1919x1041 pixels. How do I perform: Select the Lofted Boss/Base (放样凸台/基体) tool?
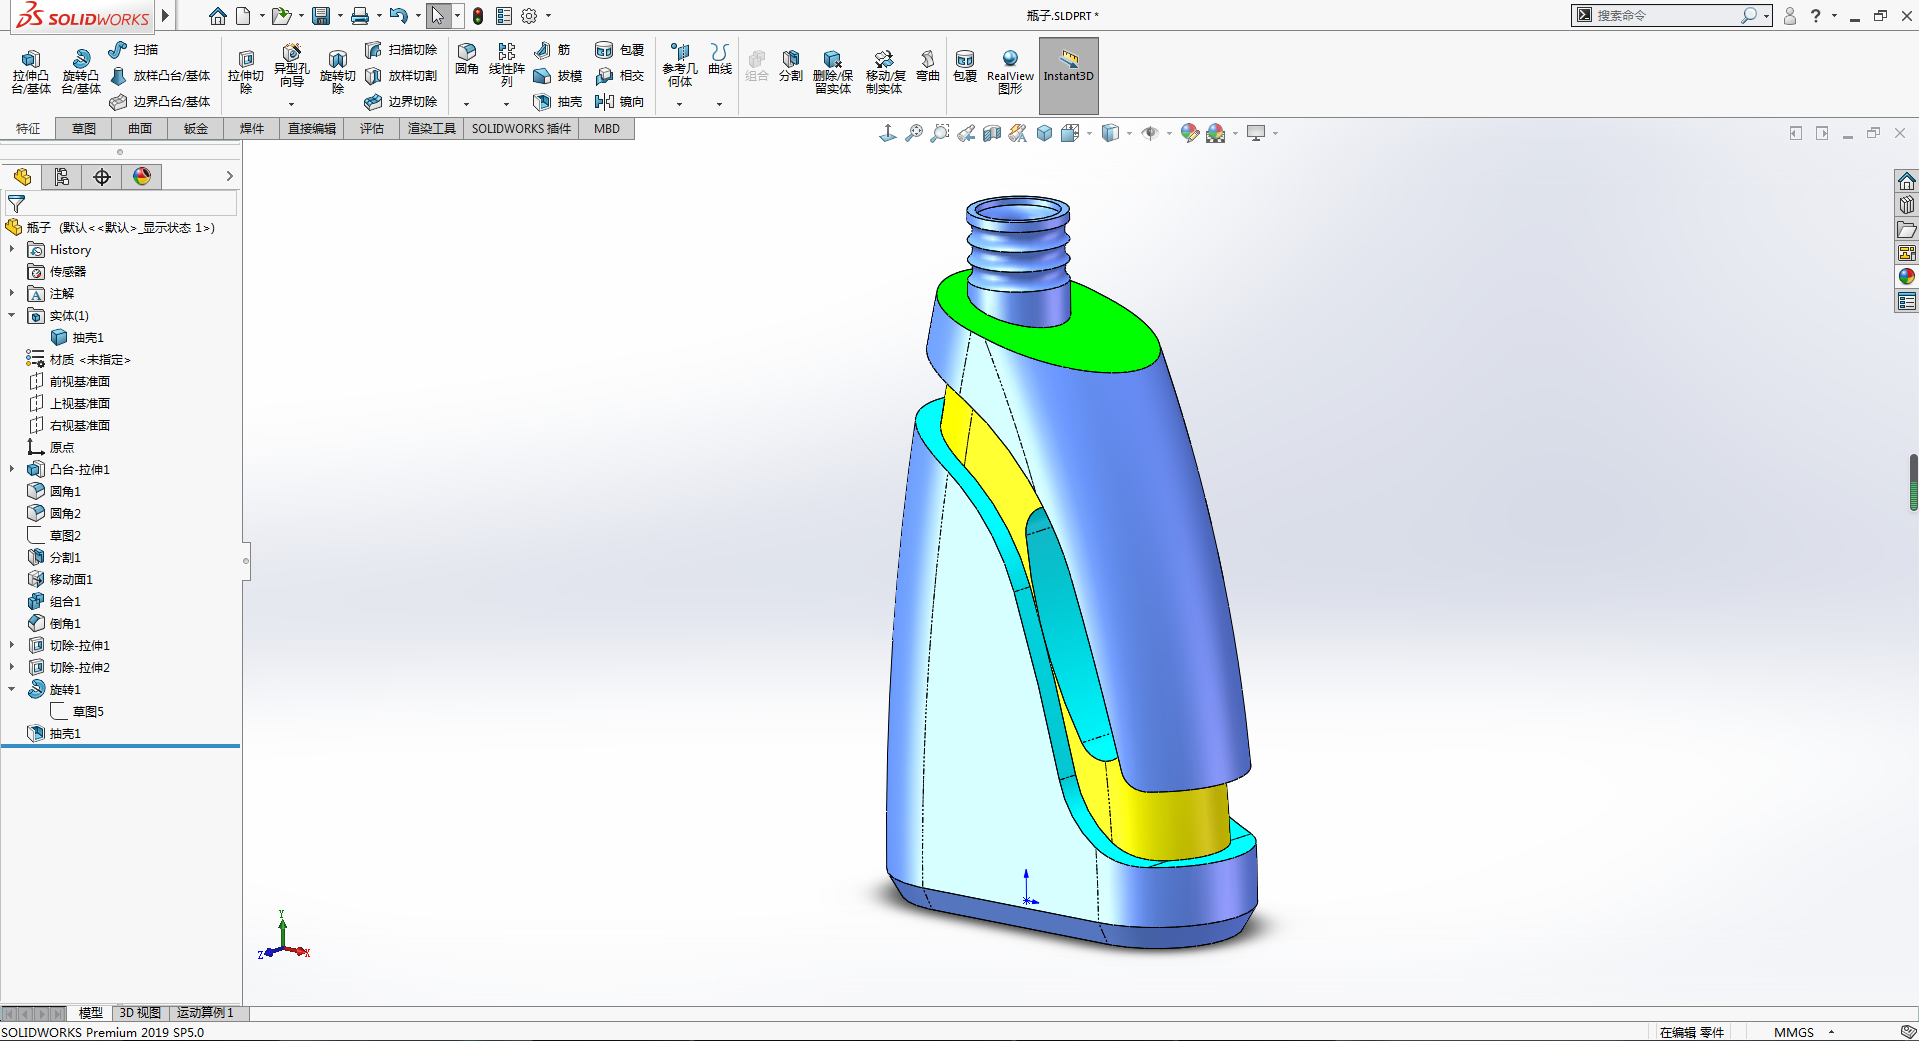point(160,75)
